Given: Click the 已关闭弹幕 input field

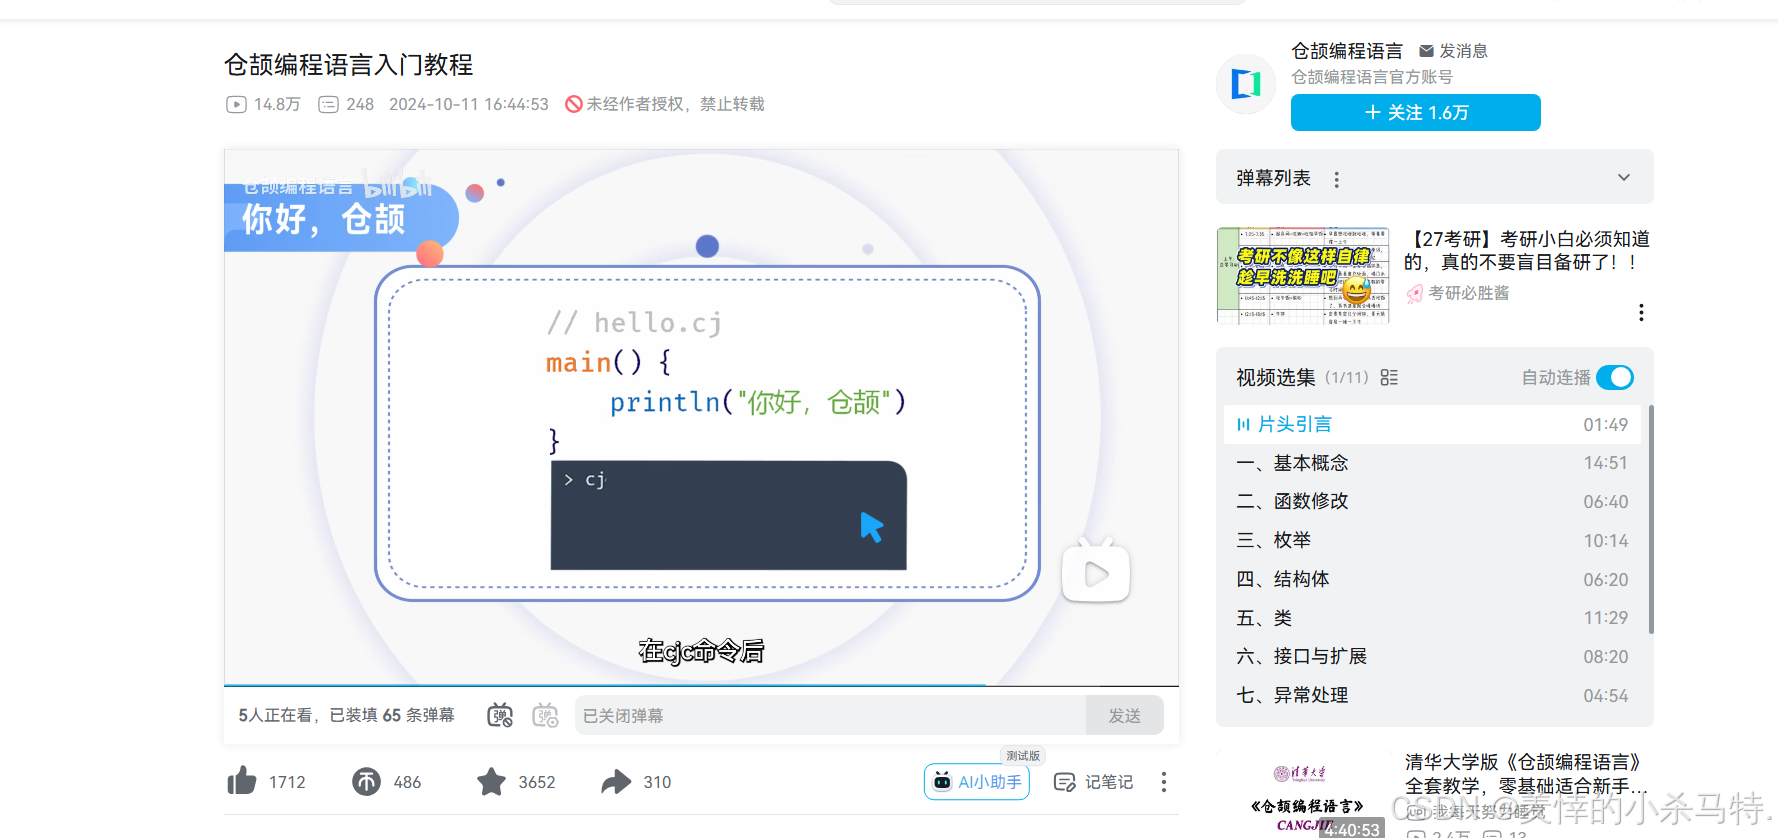Looking at the screenshot, I should [x=831, y=715].
